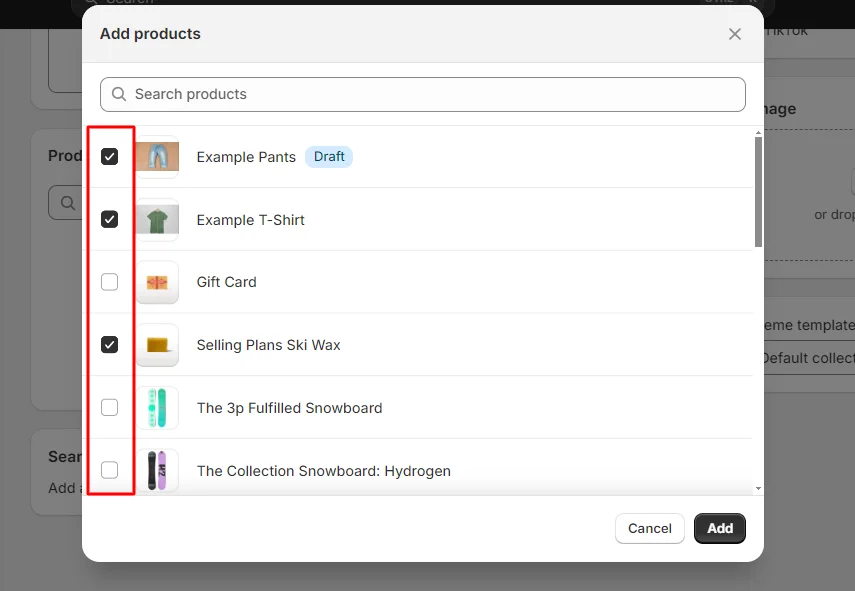Screen dimensions: 855x591
Task: Uncheck Selling Plans Ski Wax
Action: click(110, 344)
